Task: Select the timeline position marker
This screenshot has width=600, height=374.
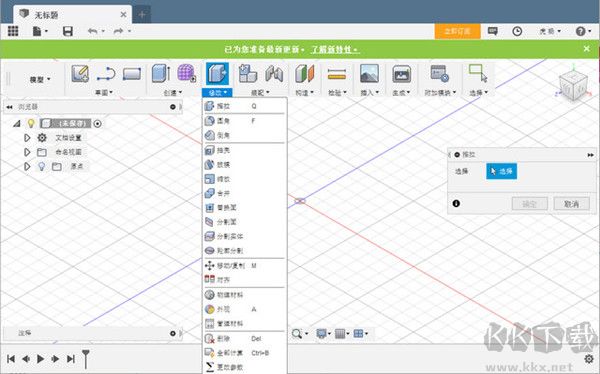Action: coord(86,359)
